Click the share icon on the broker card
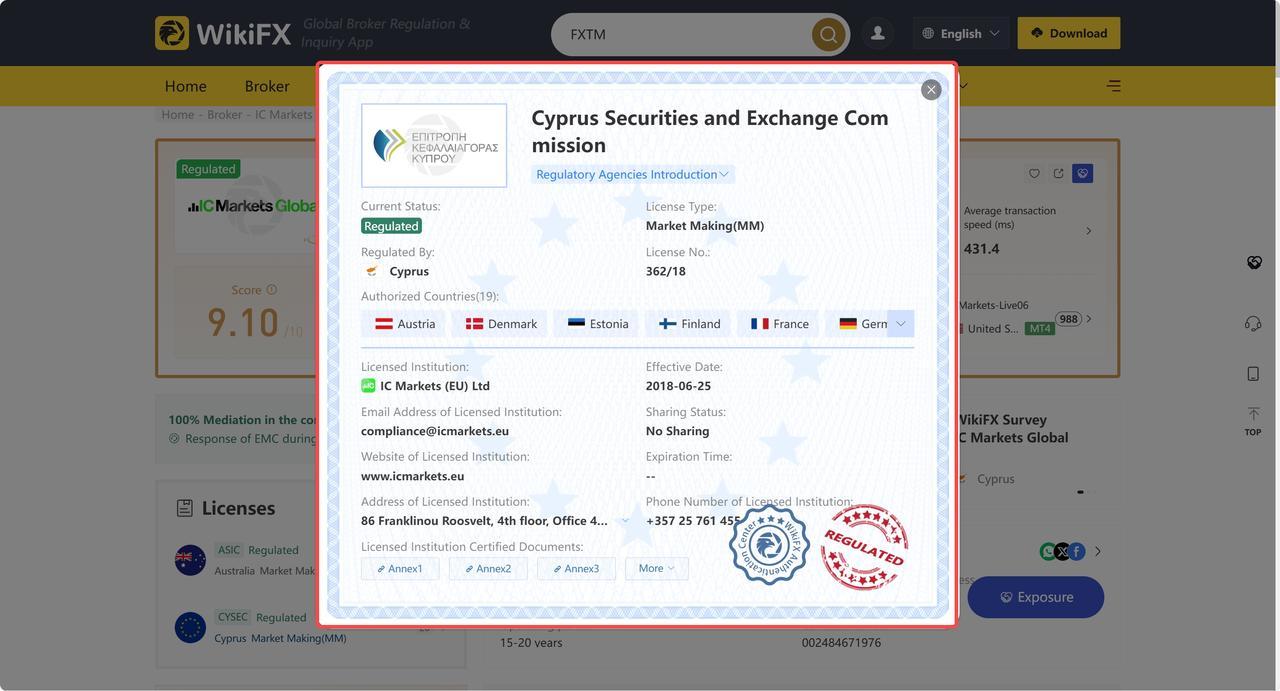1280x691 pixels. pyautogui.click(x=1058, y=173)
